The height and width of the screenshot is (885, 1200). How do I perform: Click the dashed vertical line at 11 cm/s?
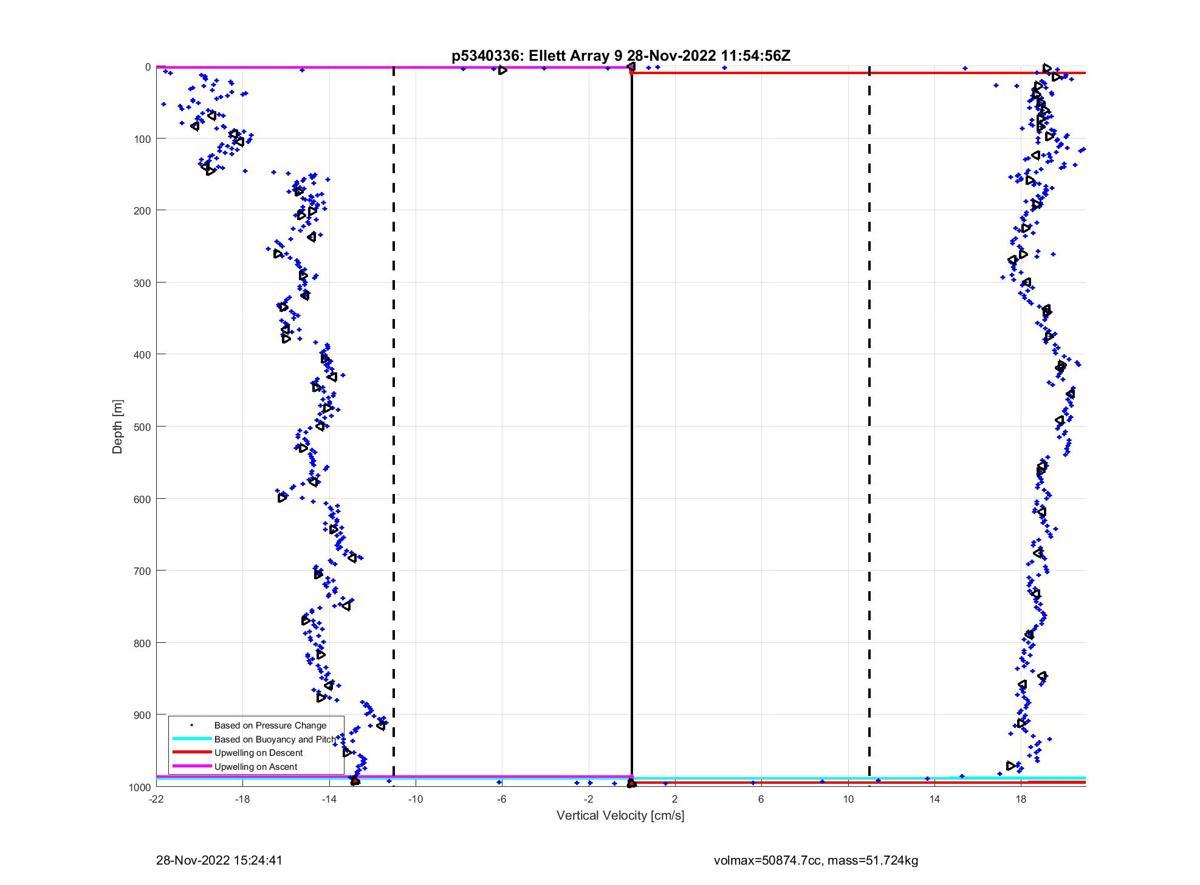point(869,427)
